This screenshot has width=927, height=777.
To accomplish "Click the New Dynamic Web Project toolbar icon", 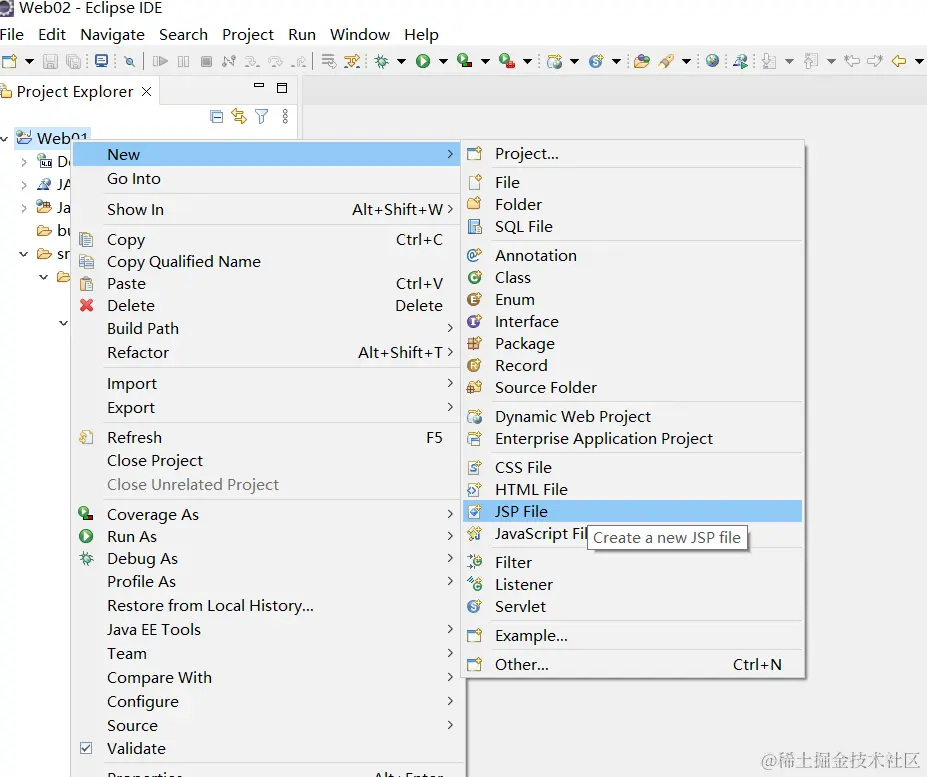I will click(555, 61).
